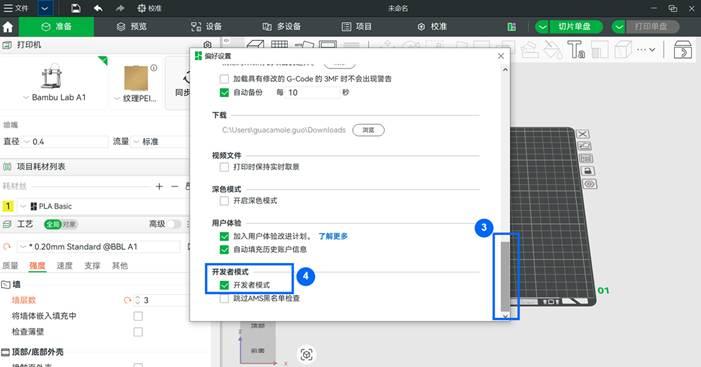Click the undo arrow icon

[98, 8]
